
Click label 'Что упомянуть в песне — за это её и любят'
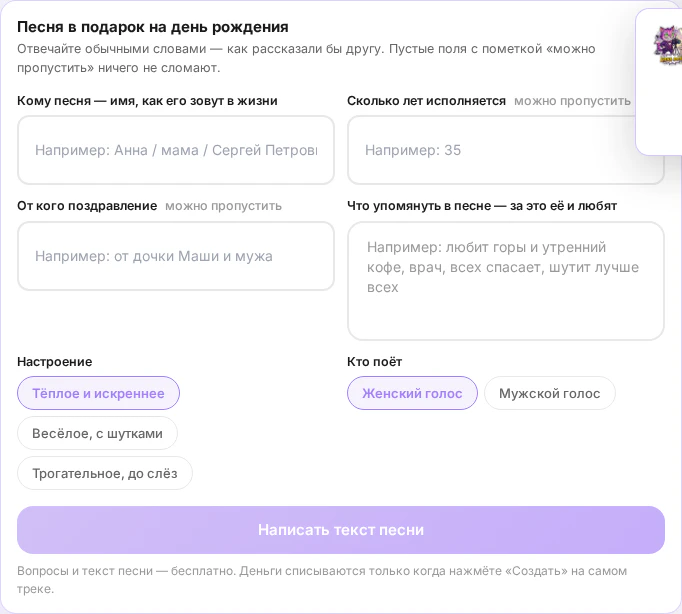click(x=482, y=206)
